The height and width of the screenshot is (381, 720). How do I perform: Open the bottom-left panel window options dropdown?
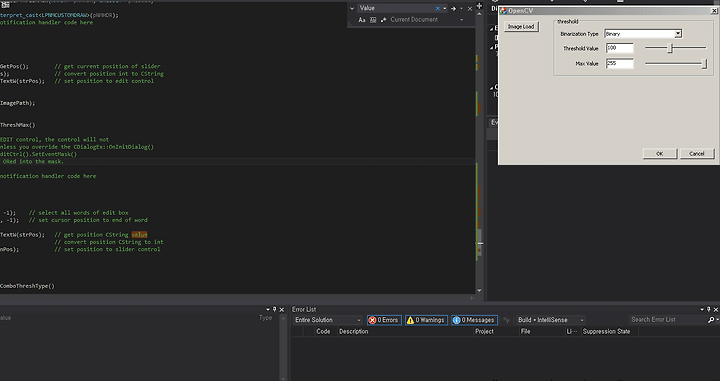(268, 309)
